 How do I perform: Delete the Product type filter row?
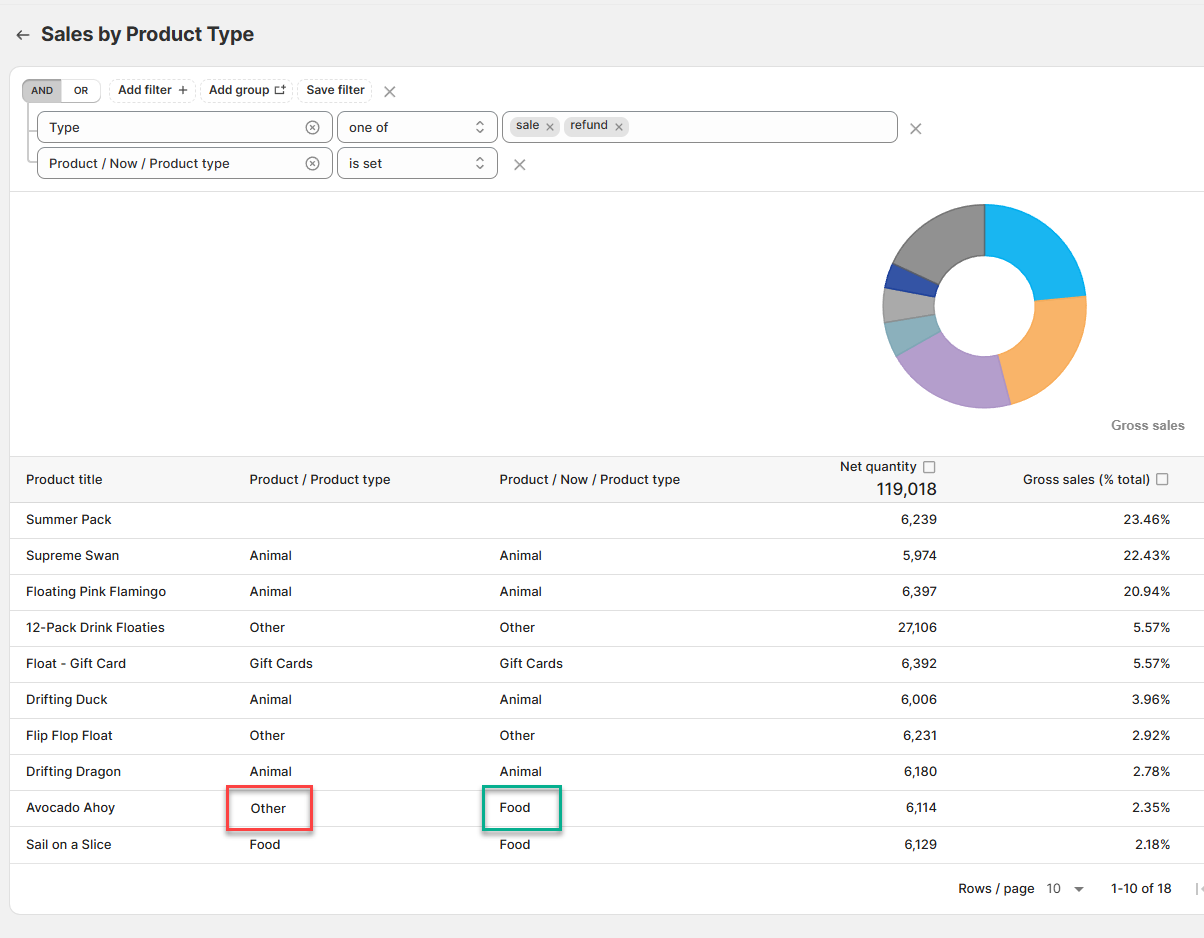click(519, 165)
